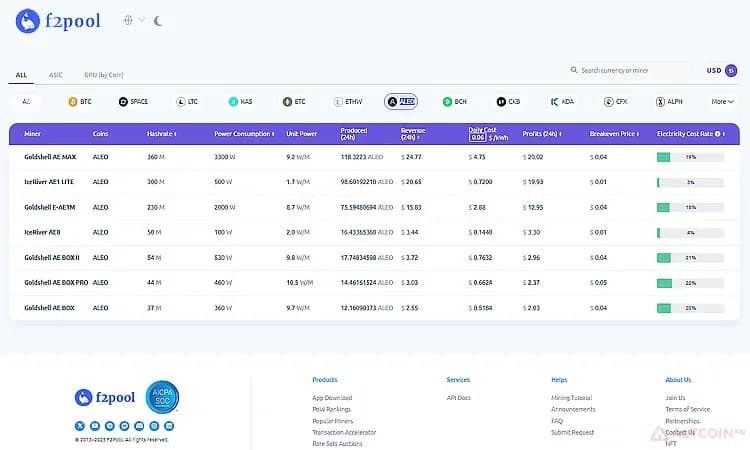Sort table by Profits (24h) column

pyautogui.click(x=542, y=134)
